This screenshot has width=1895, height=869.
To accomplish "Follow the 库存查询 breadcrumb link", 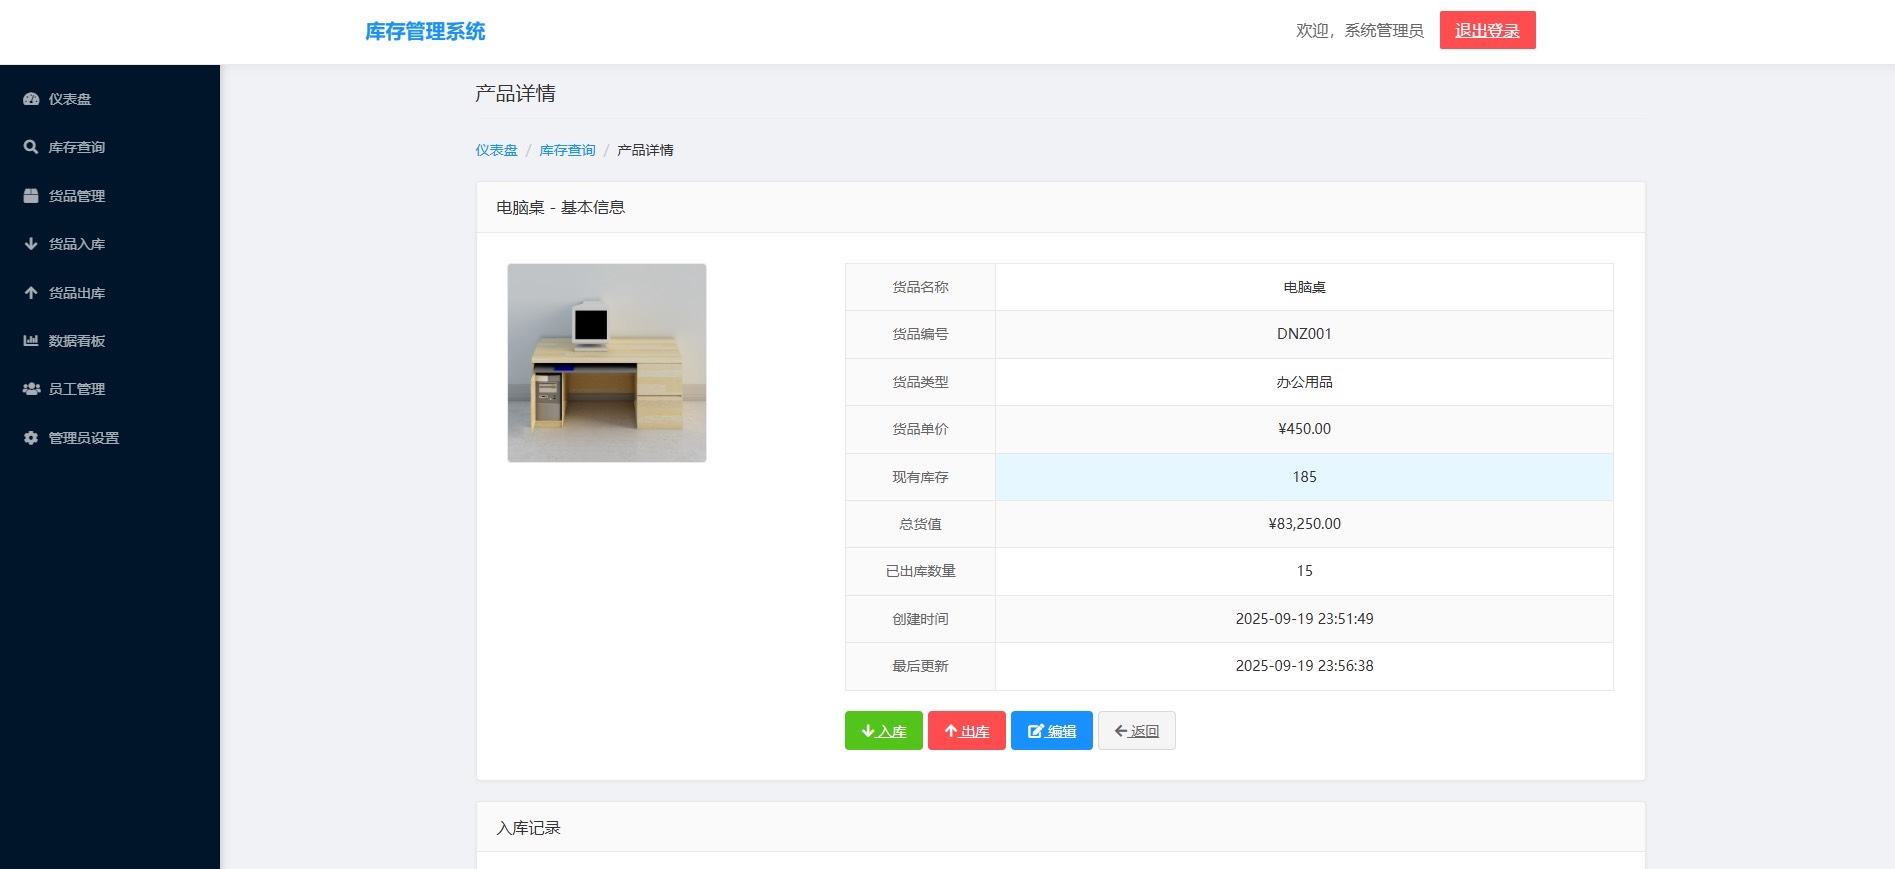I will tap(567, 150).
